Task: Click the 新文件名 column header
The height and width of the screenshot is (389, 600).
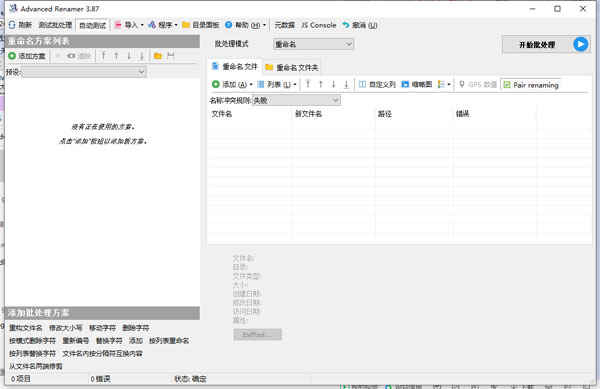Action: click(x=334, y=114)
